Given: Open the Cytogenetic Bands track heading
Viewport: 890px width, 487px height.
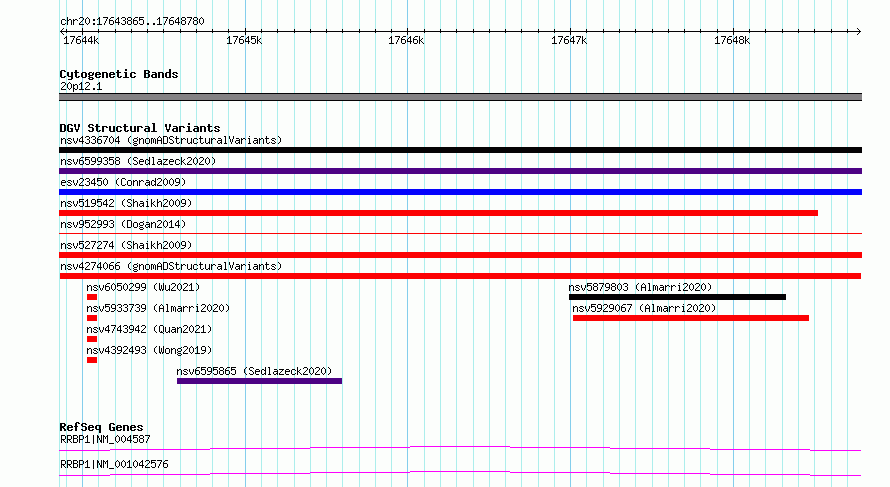Looking at the screenshot, I should 119,74.
